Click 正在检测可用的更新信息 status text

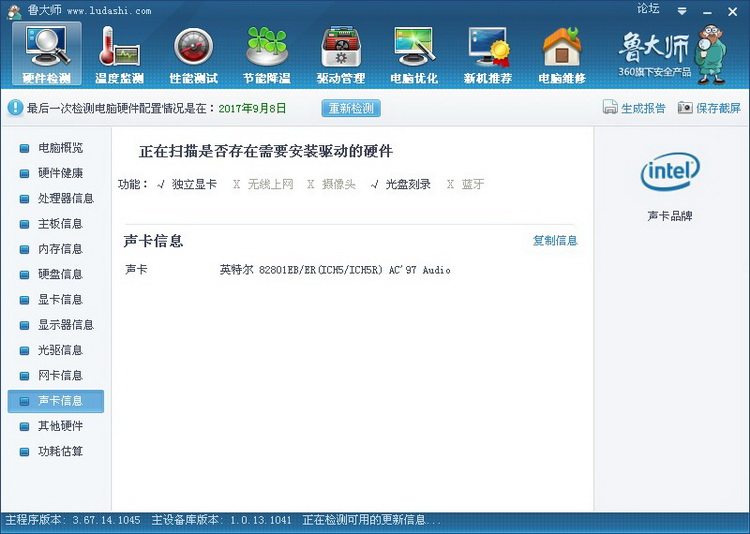(x=371, y=520)
